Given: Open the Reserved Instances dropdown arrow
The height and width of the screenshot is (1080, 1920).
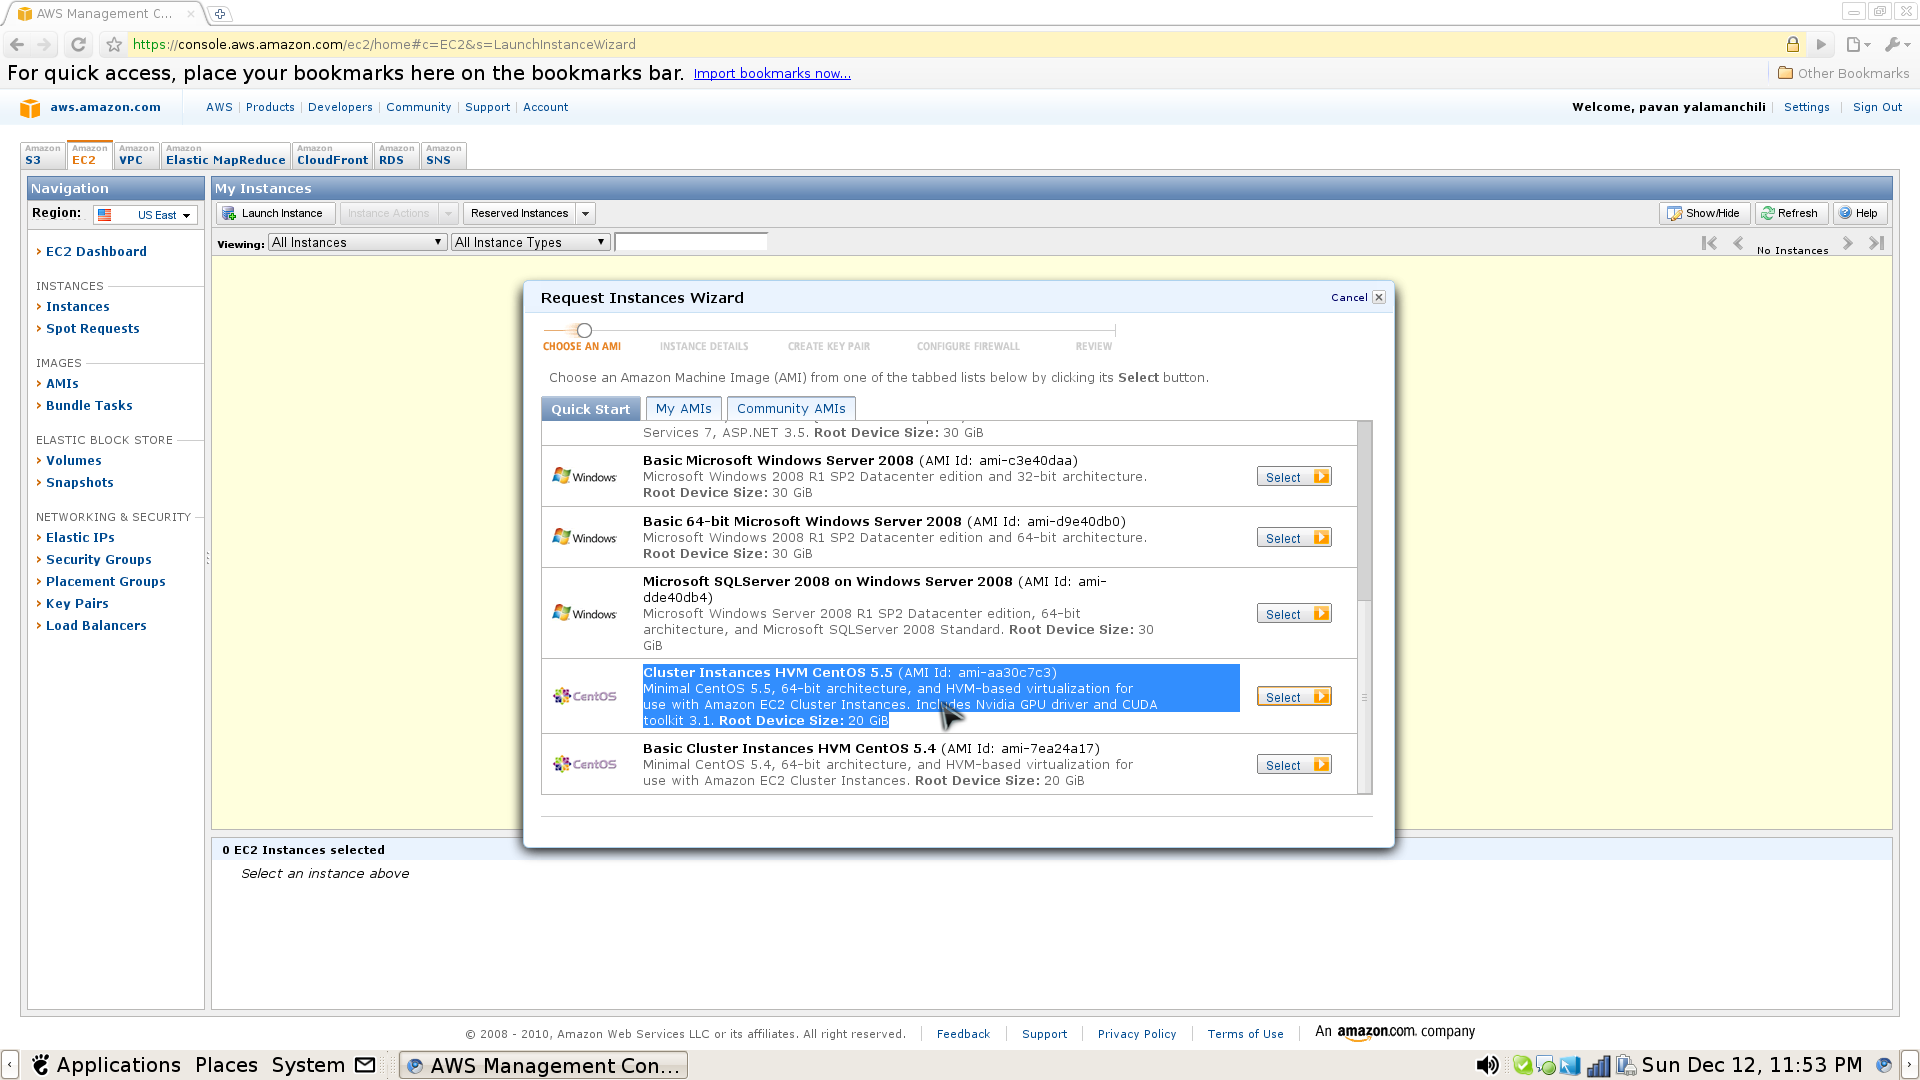Looking at the screenshot, I should pyautogui.click(x=586, y=213).
